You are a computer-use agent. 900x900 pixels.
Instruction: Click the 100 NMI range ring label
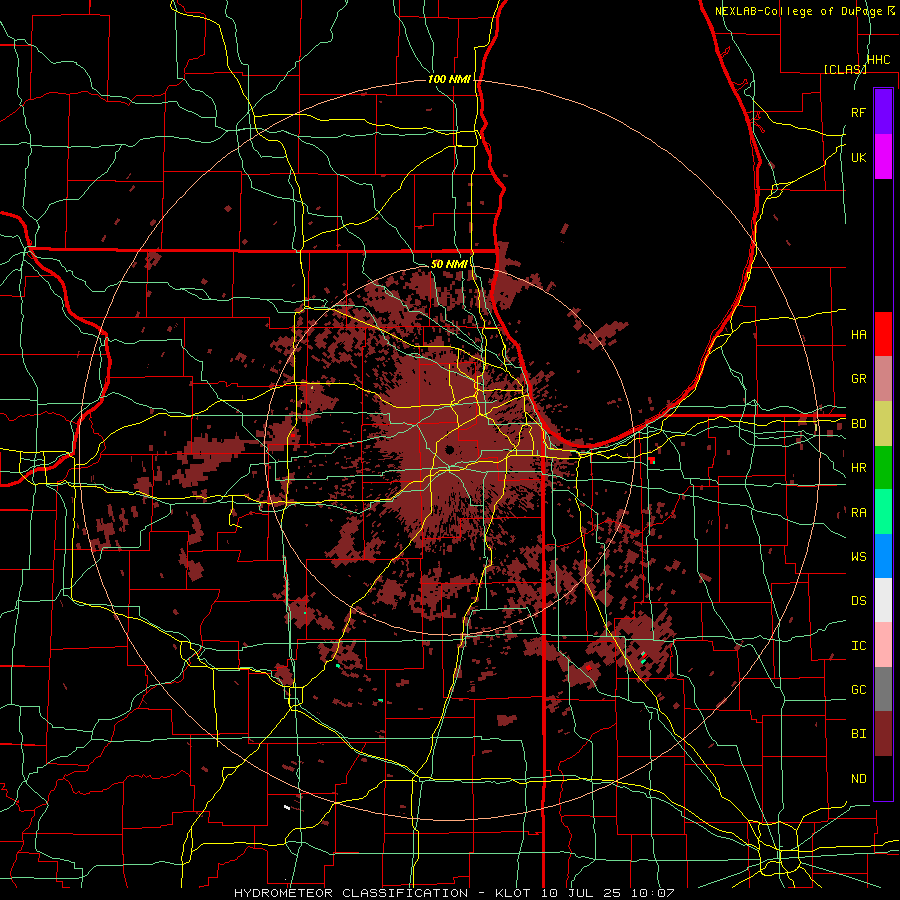pyautogui.click(x=449, y=79)
